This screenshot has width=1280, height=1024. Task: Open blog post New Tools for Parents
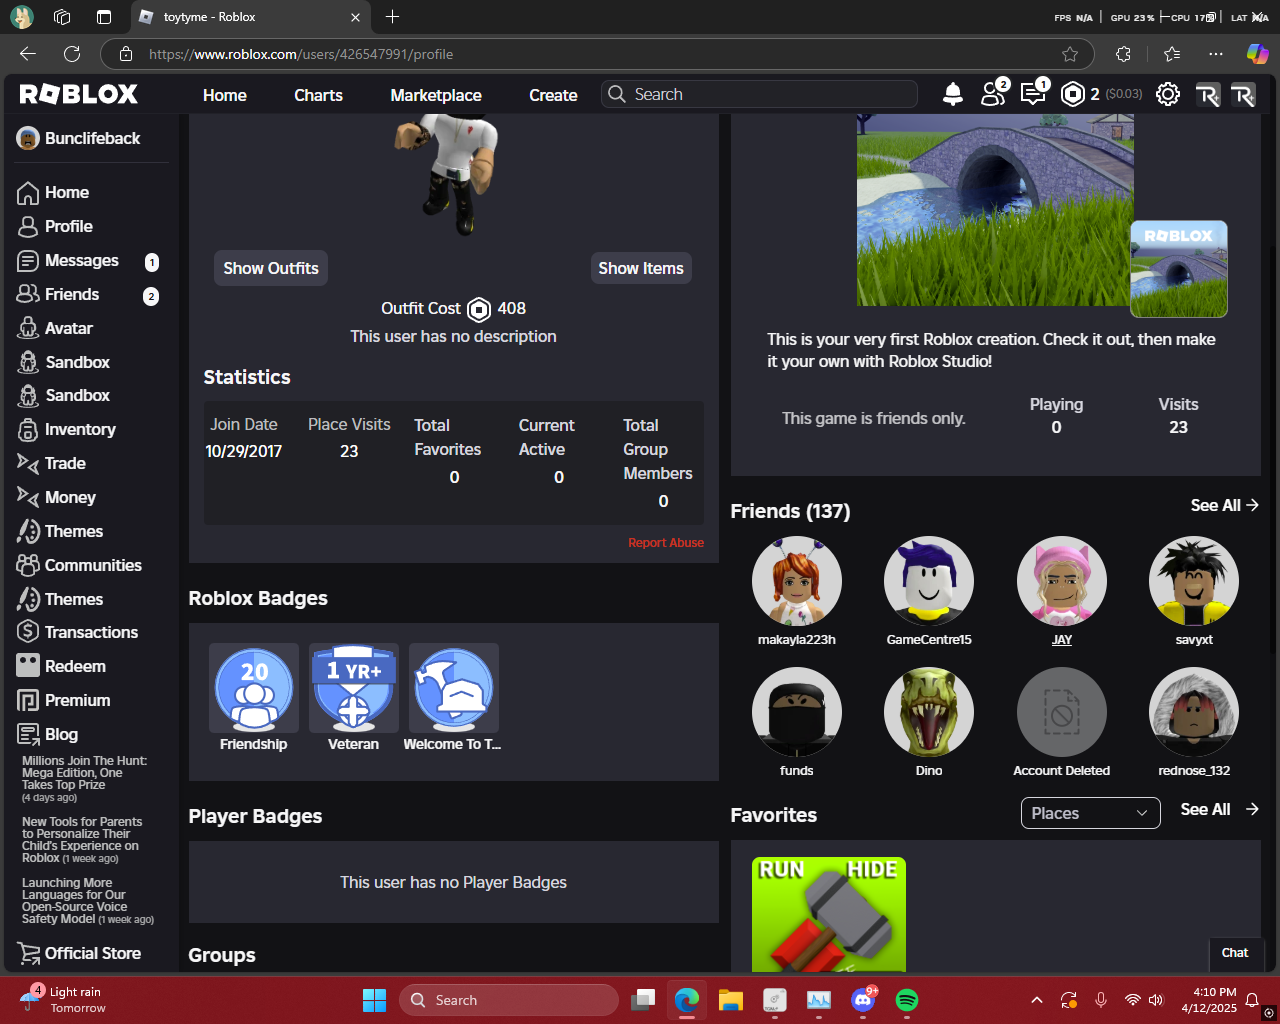[x=82, y=840]
